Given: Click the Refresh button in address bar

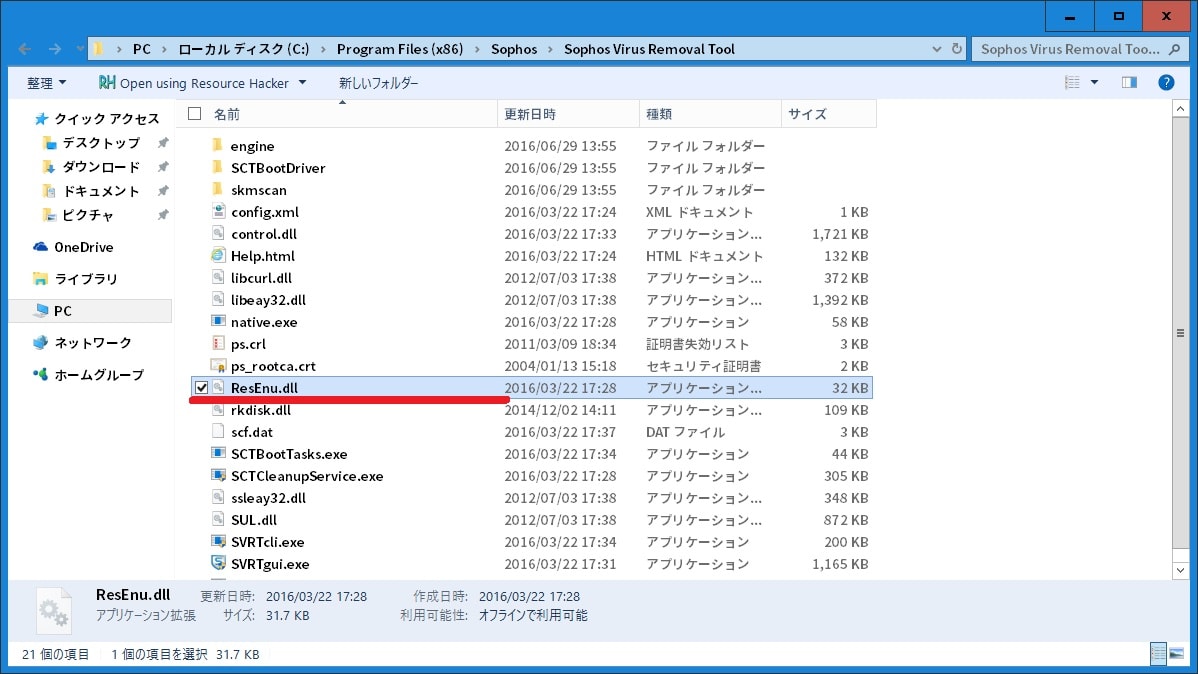Looking at the screenshot, I should [x=957, y=49].
